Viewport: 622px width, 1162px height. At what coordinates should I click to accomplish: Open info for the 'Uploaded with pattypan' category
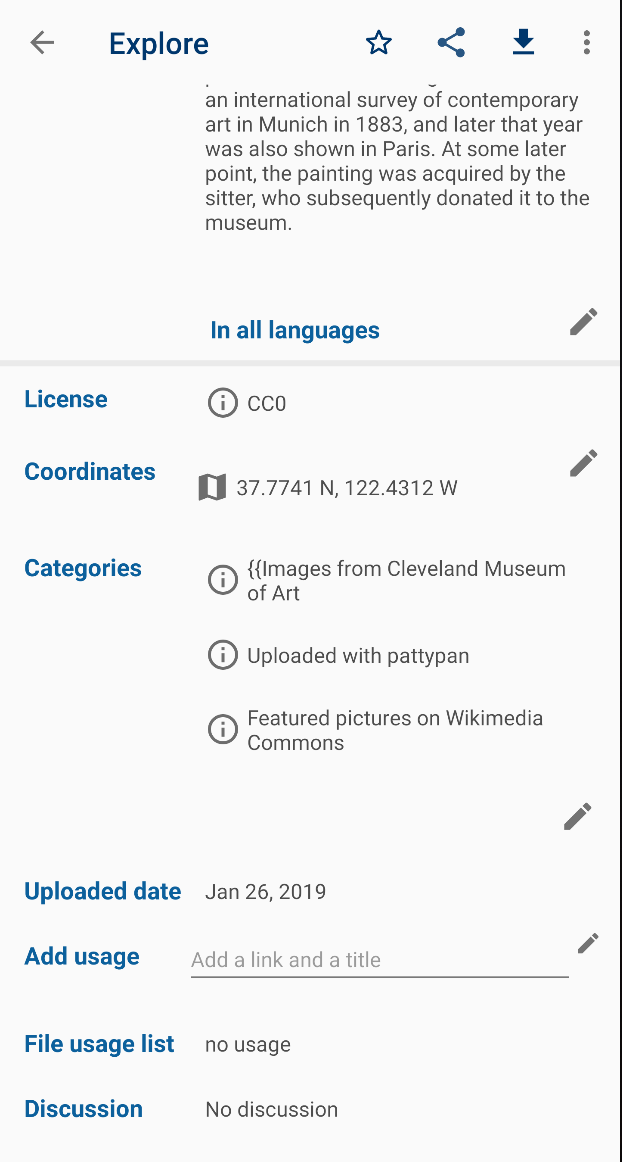click(222, 654)
